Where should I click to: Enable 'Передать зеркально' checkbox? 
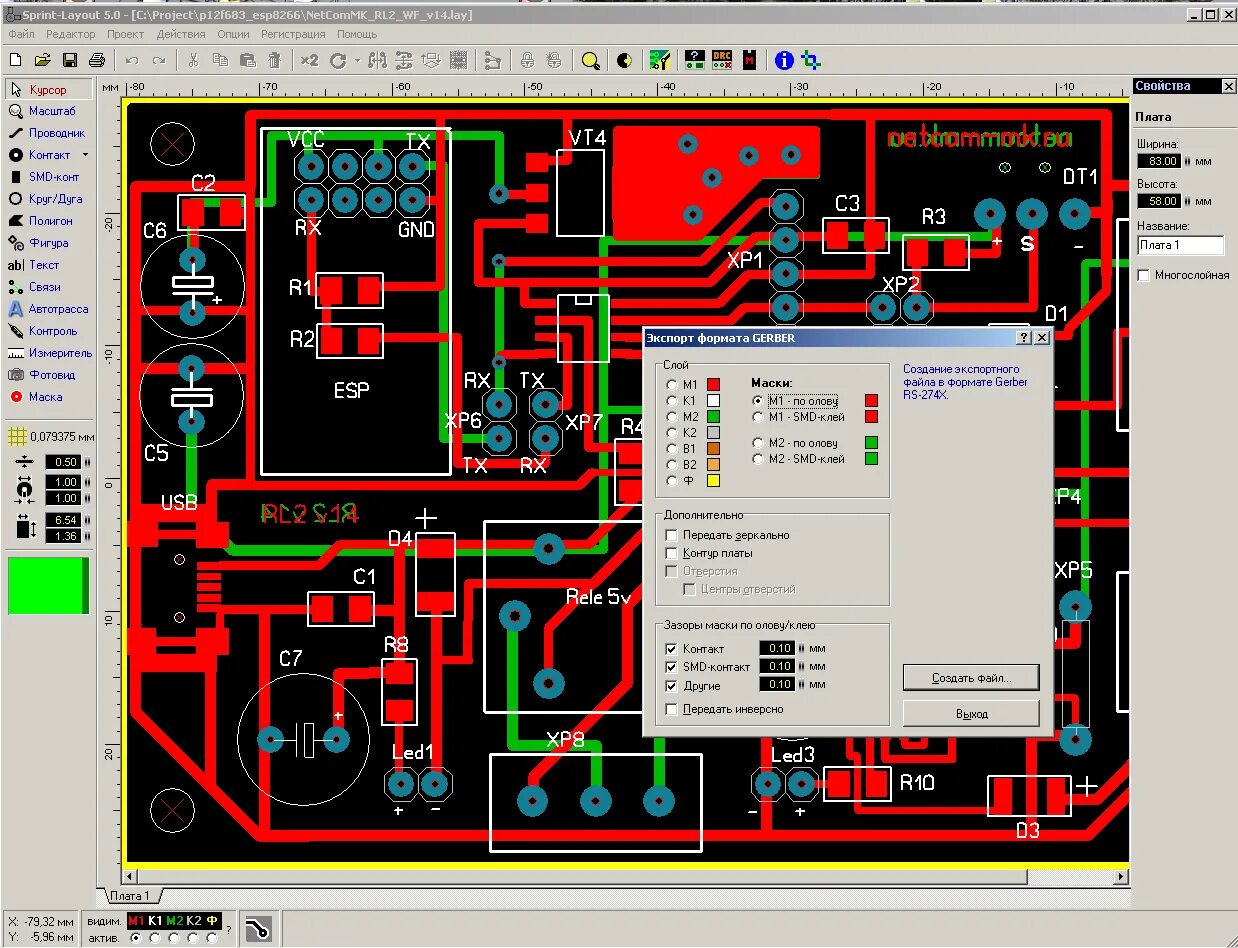[672, 535]
